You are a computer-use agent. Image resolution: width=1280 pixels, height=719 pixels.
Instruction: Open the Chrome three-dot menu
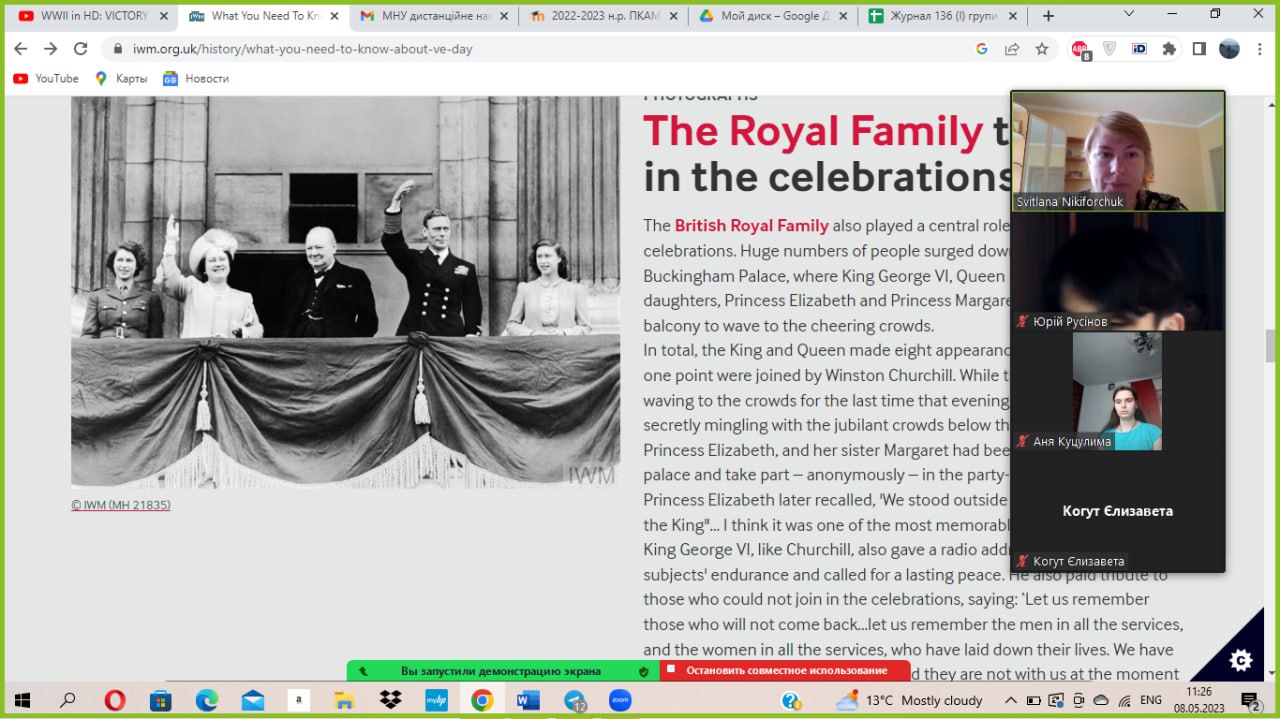click(x=1260, y=49)
